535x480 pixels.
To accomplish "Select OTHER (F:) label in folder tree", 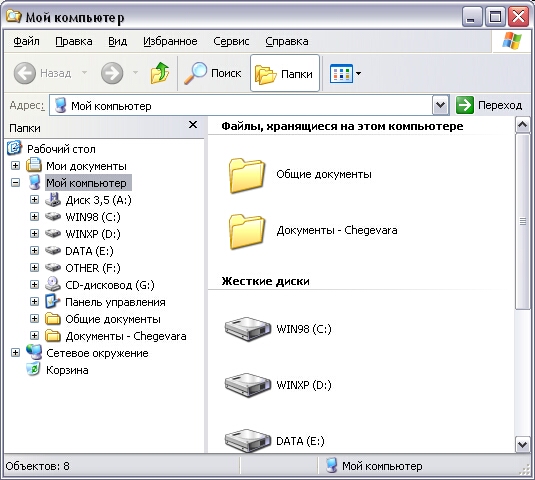I will [93, 268].
